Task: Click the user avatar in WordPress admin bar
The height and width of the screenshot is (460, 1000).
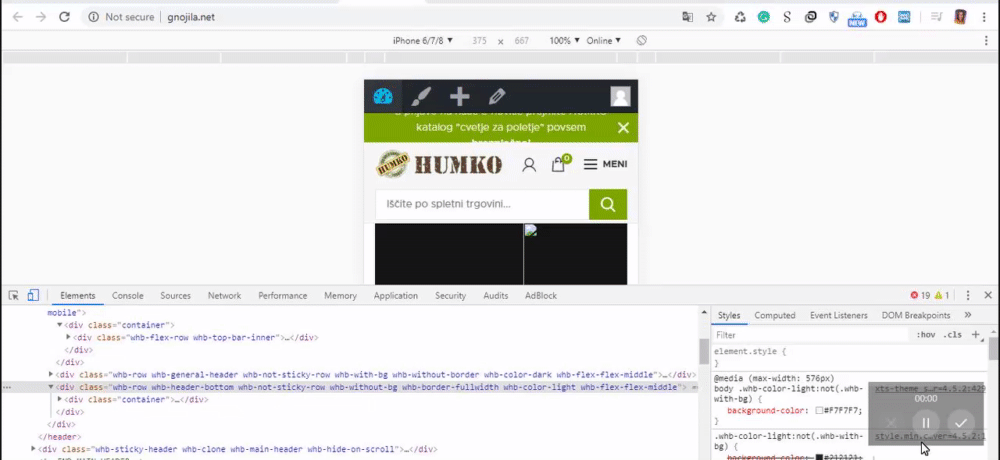Action: [x=621, y=96]
